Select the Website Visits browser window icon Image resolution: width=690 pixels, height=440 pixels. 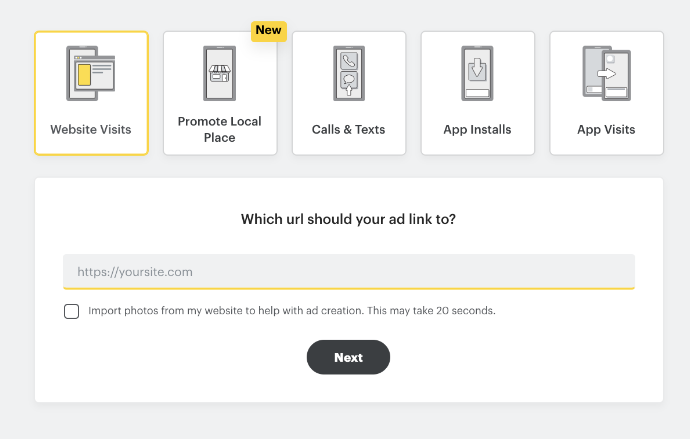91,73
